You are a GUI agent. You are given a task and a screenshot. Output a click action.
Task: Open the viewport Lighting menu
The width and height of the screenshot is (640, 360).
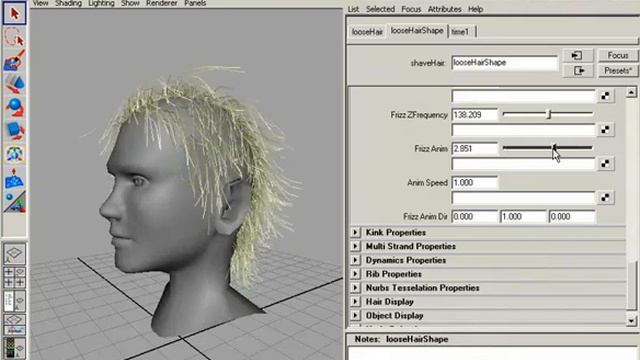(101, 3)
